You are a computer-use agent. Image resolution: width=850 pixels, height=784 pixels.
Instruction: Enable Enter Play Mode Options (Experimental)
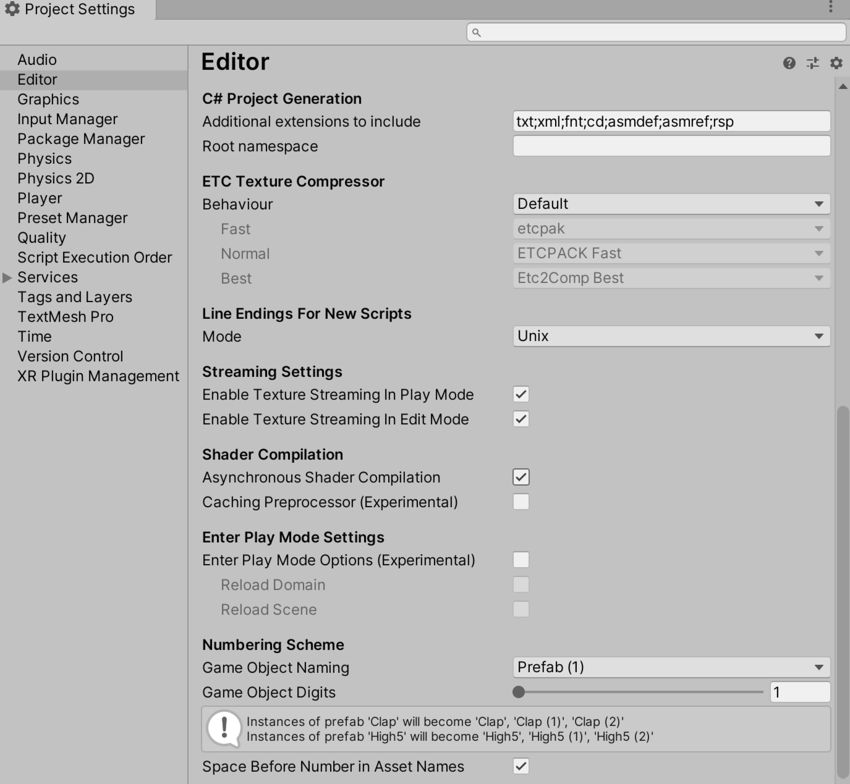pyautogui.click(x=521, y=560)
